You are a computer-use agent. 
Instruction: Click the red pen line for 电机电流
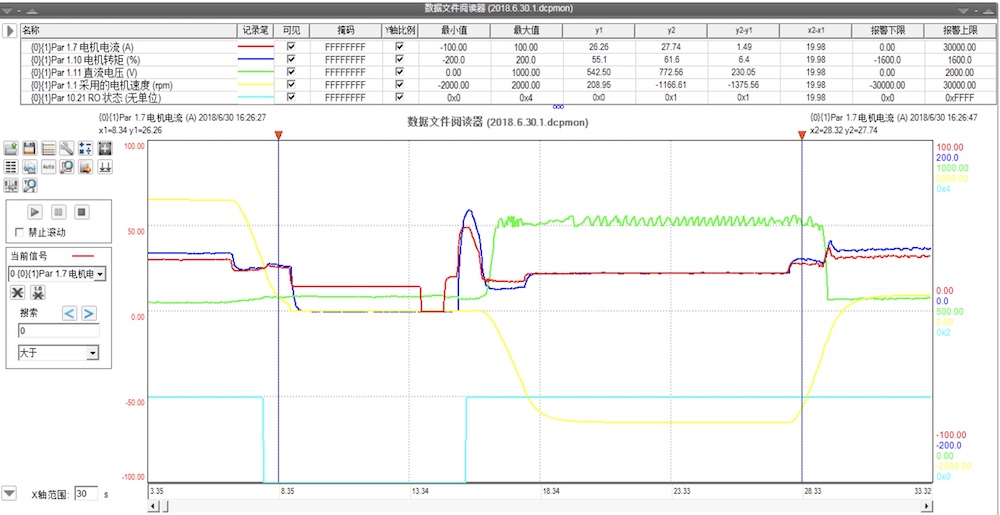255,46
